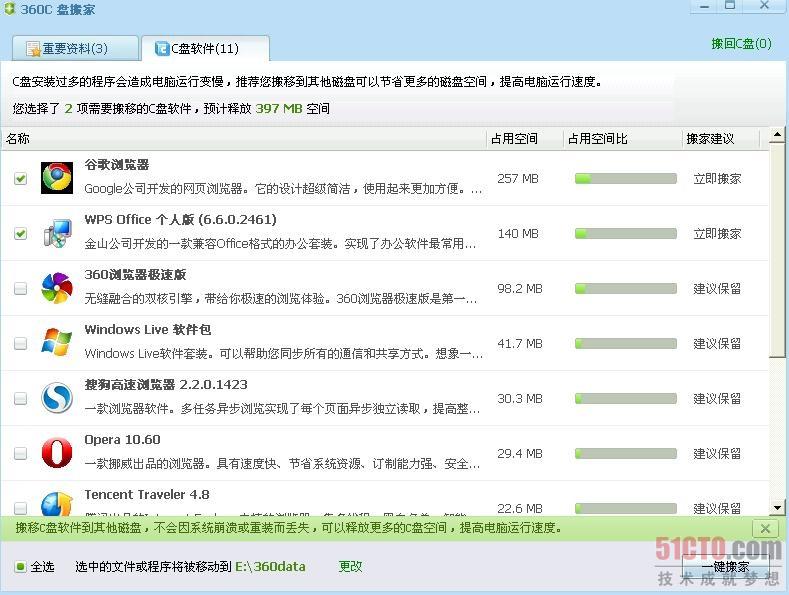Select the WPS Office 个人版 title text
Screen dimensions: 789x595
tap(181, 219)
